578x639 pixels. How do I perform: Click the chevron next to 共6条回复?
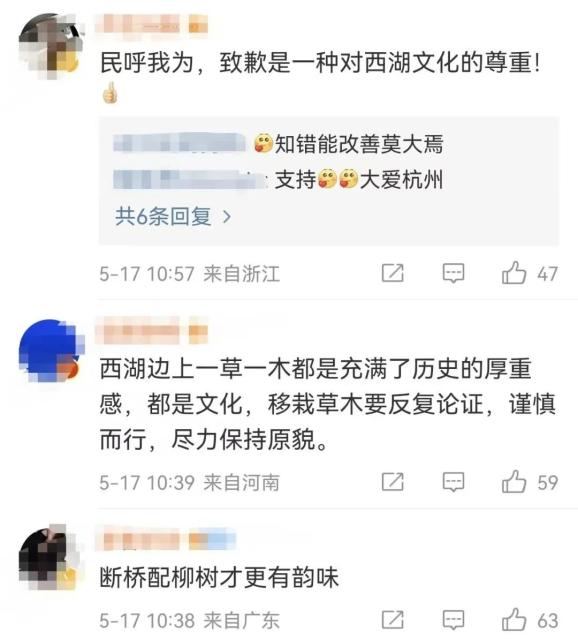pyautogui.click(x=227, y=217)
